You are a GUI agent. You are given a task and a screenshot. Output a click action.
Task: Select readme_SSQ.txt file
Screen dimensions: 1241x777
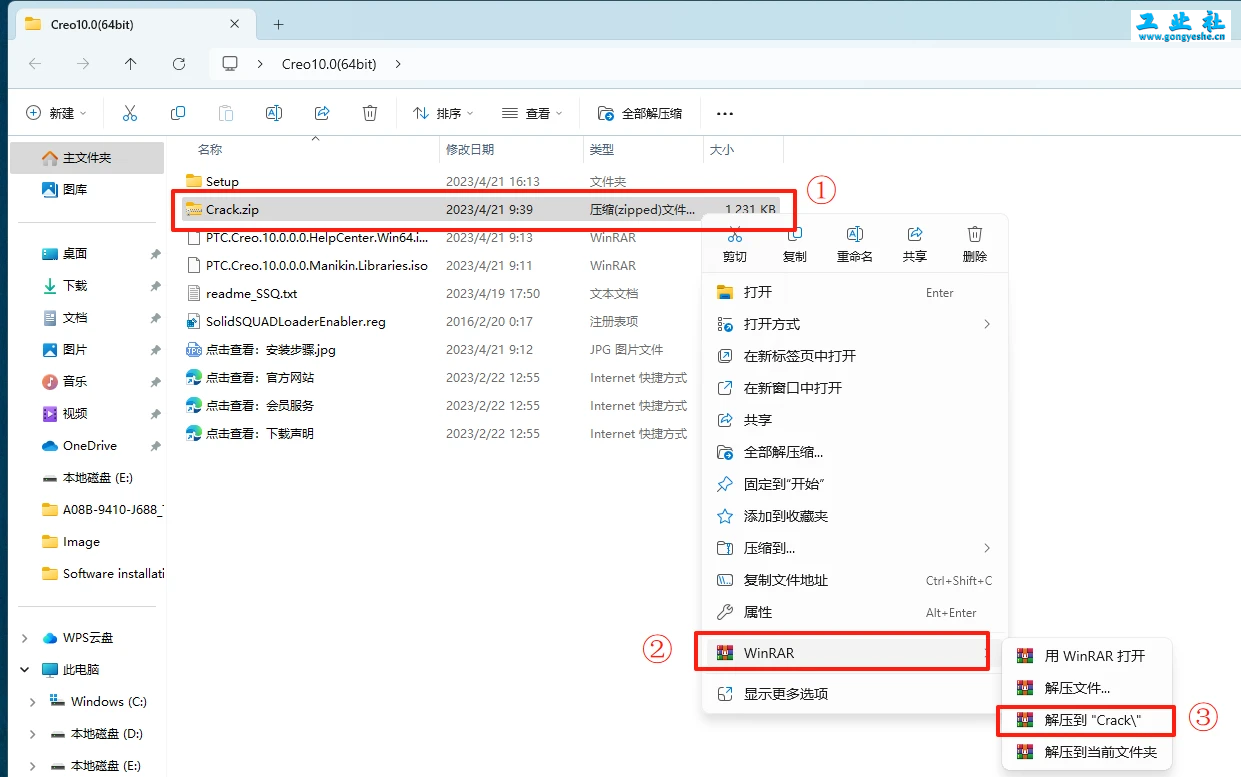click(x=241, y=294)
